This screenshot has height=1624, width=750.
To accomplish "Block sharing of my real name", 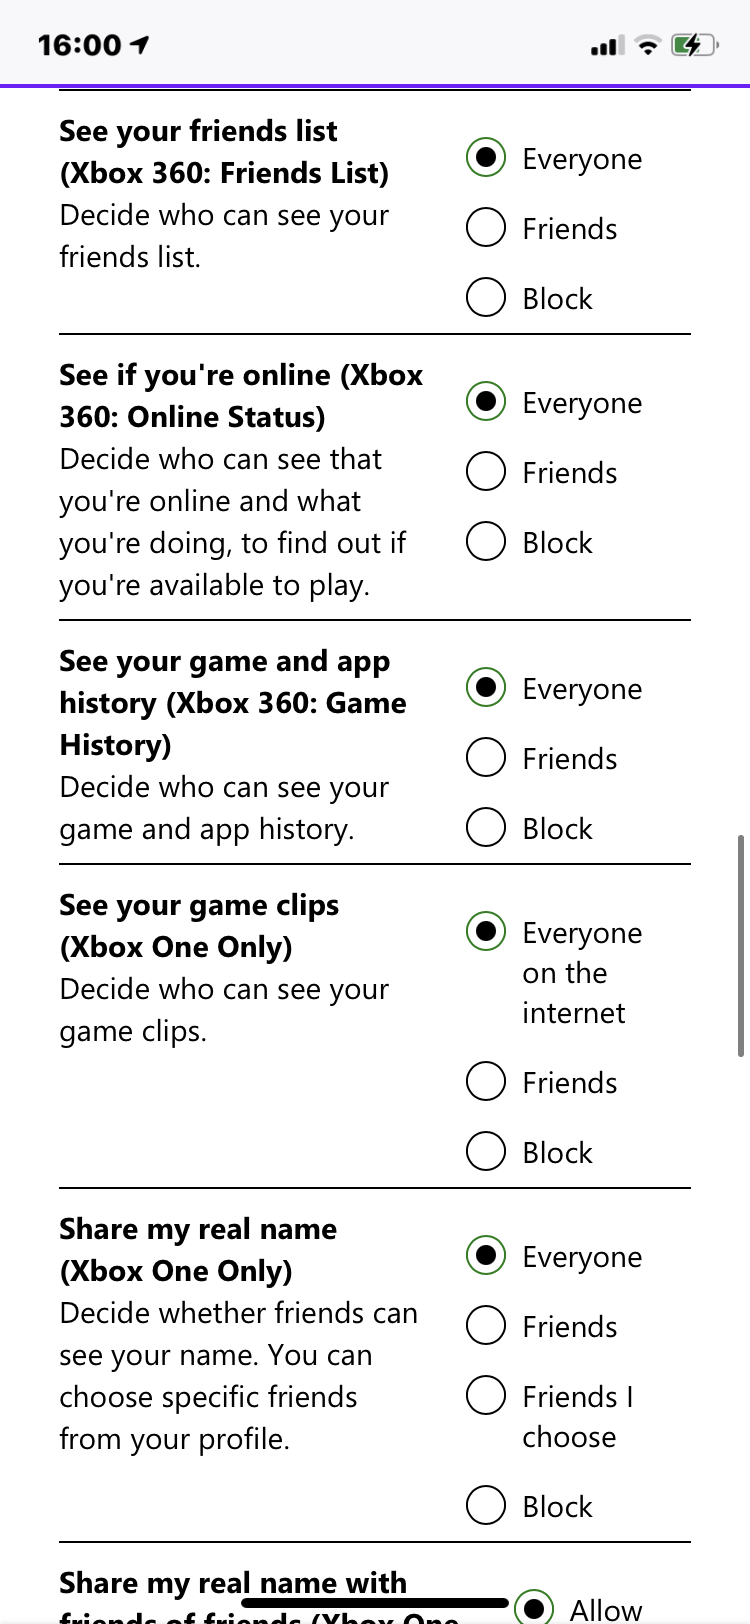I will pos(486,1506).
